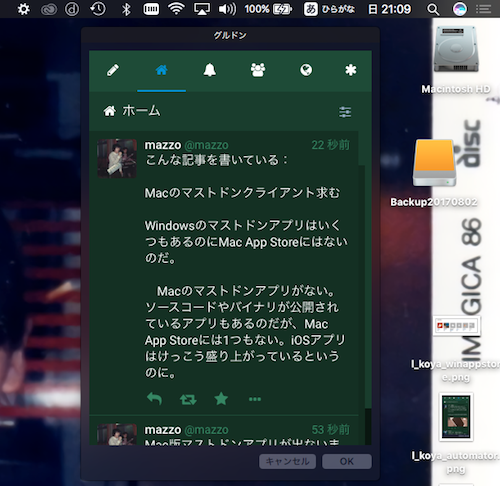Image resolution: width=500 pixels, height=486 pixels.
Task: Open the AirPlay display menu icon
Action: pyautogui.click(x=202, y=9)
